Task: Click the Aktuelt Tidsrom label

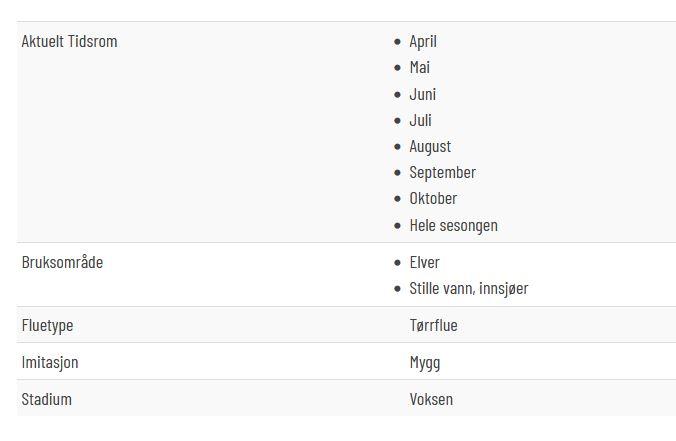Action: coord(69,42)
